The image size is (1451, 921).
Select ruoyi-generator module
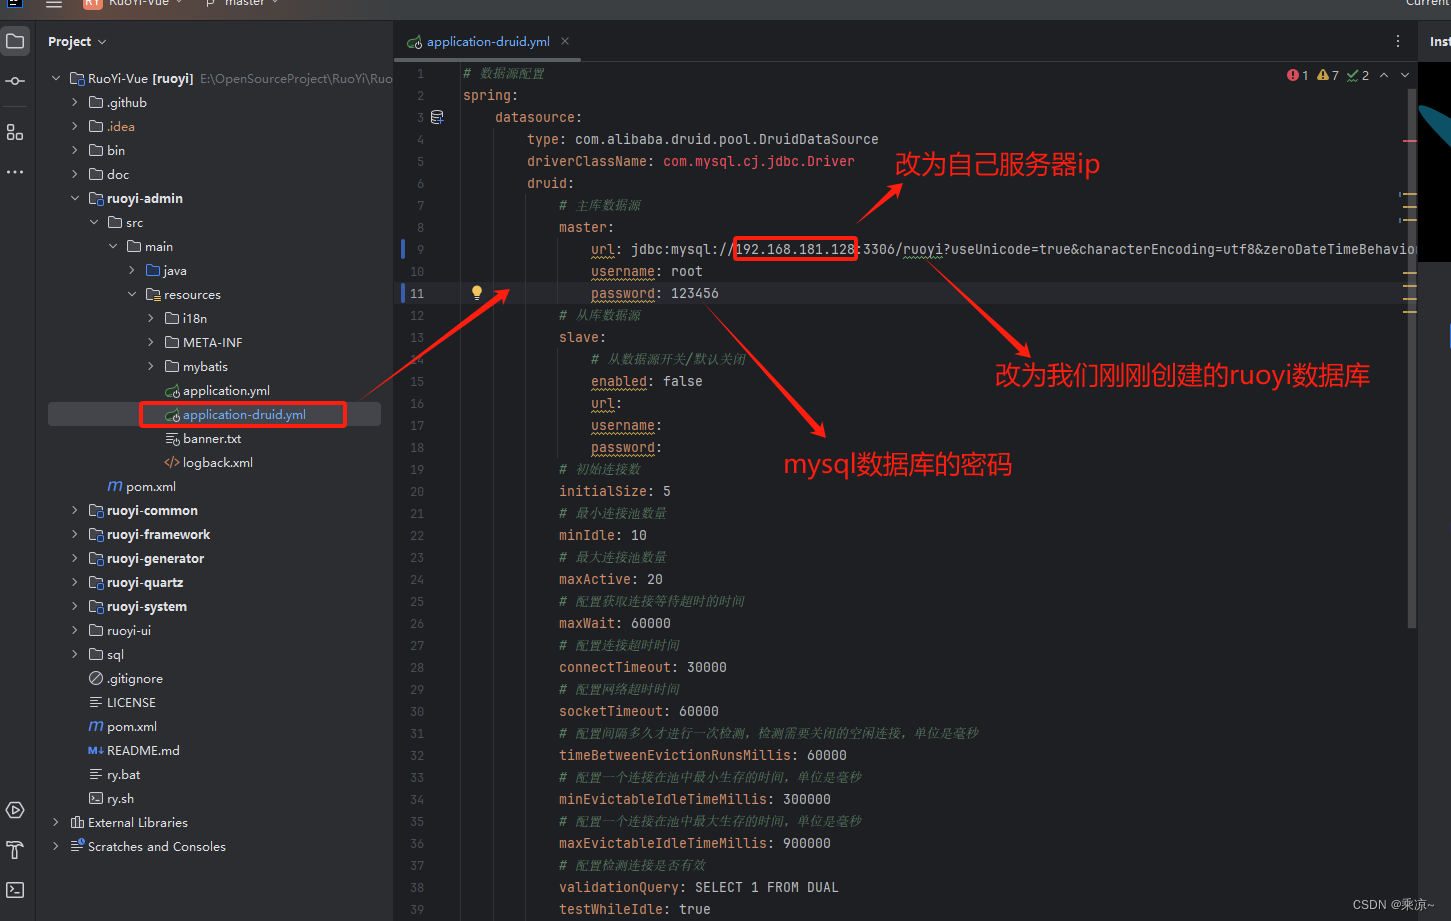point(146,558)
